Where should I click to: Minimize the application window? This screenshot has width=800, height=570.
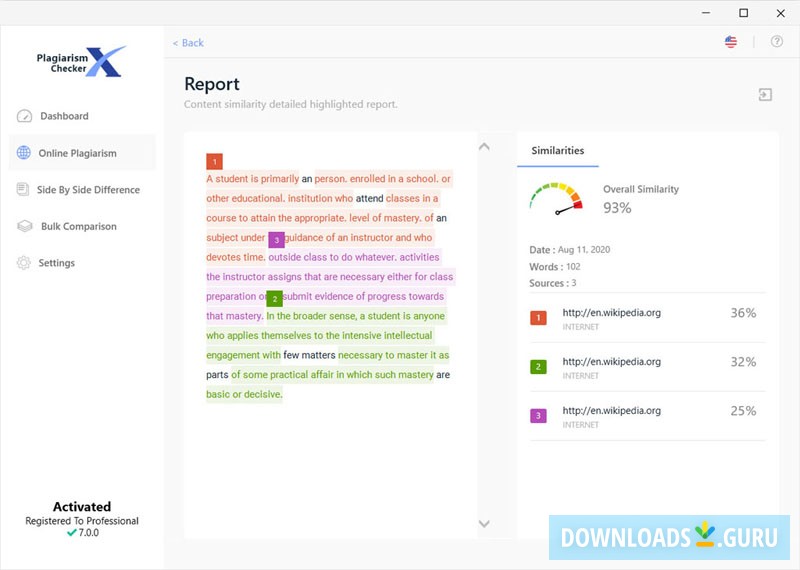coord(706,13)
